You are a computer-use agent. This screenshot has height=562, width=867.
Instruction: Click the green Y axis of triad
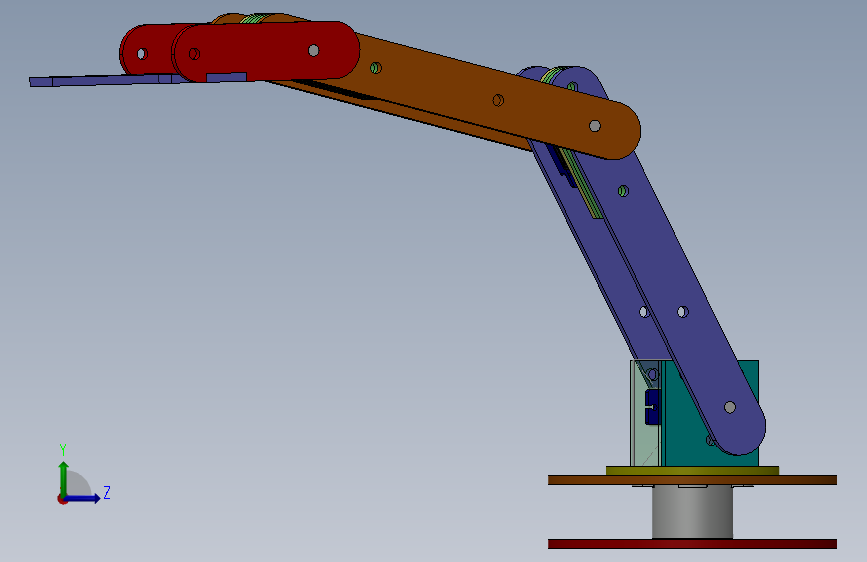coord(63,478)
